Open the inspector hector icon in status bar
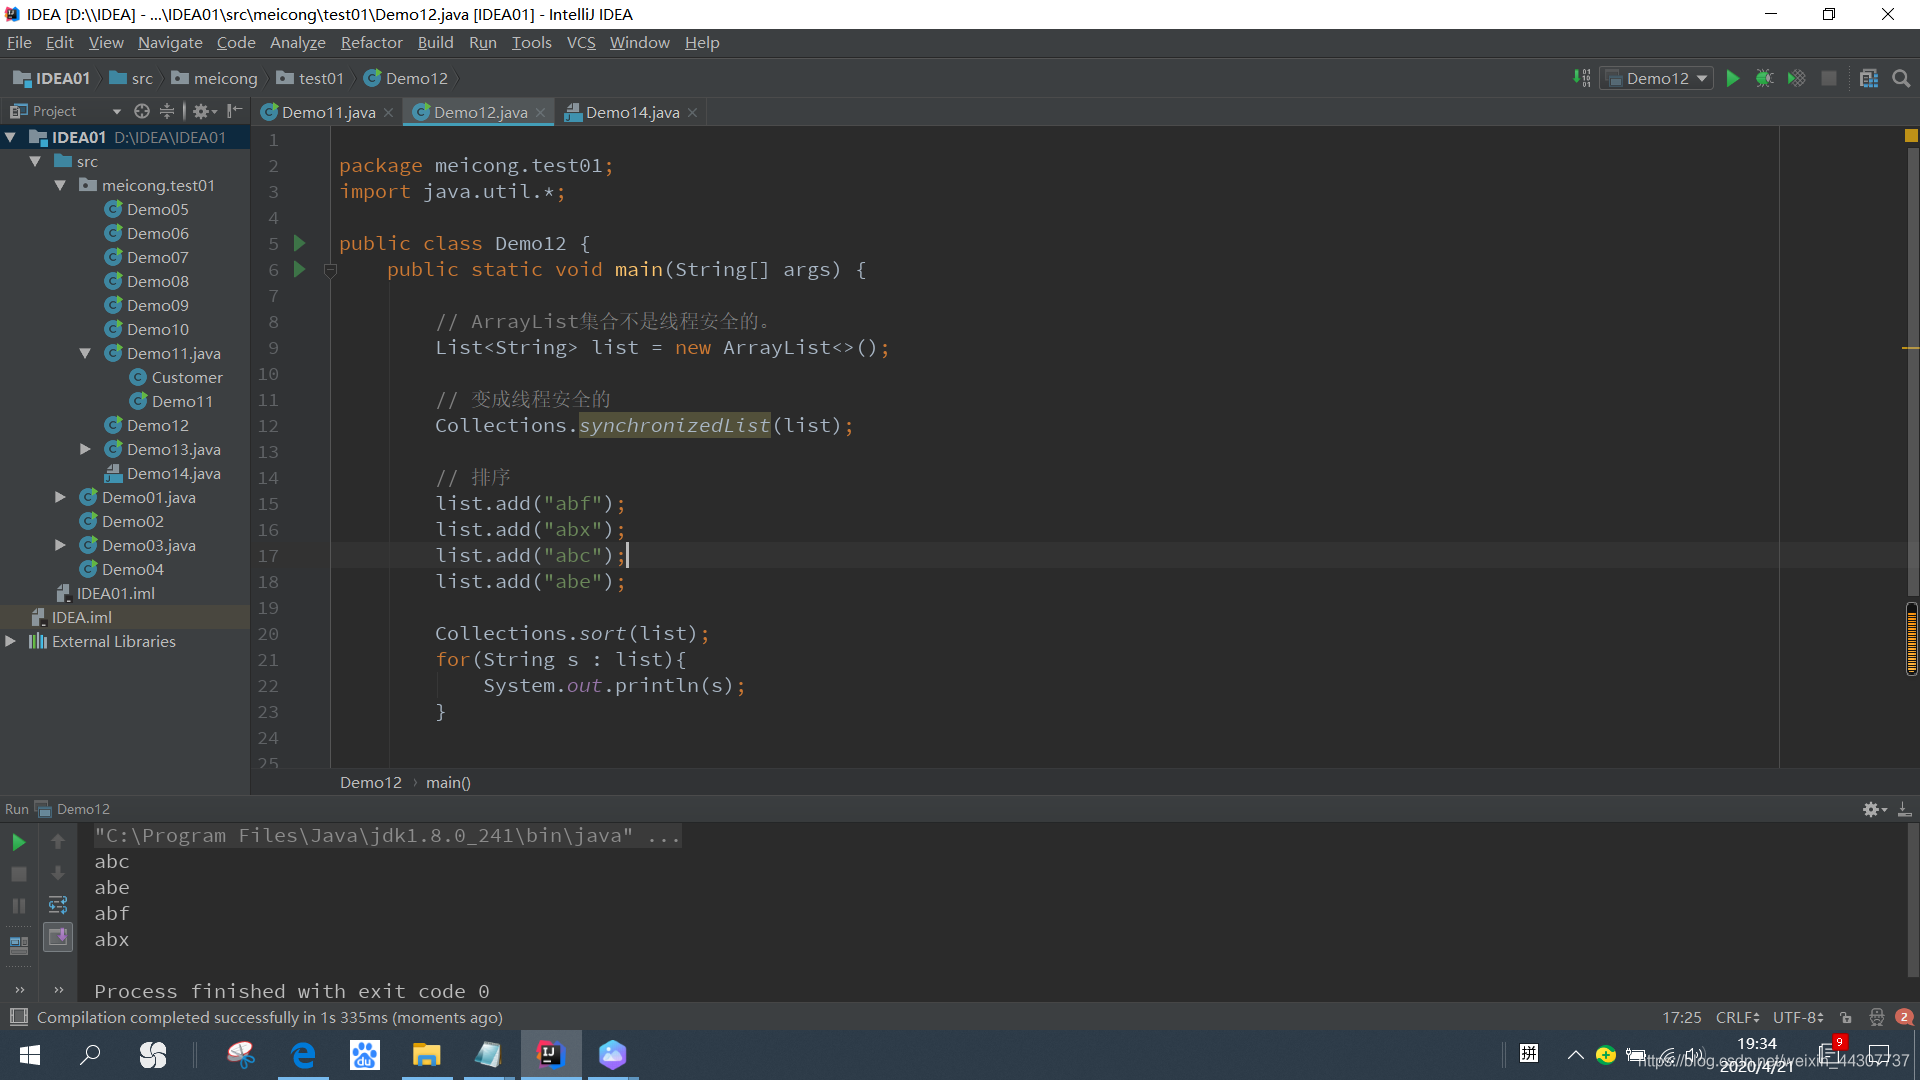This screenshot has width=1920, height=1080. click(x=1876, y=1017)
